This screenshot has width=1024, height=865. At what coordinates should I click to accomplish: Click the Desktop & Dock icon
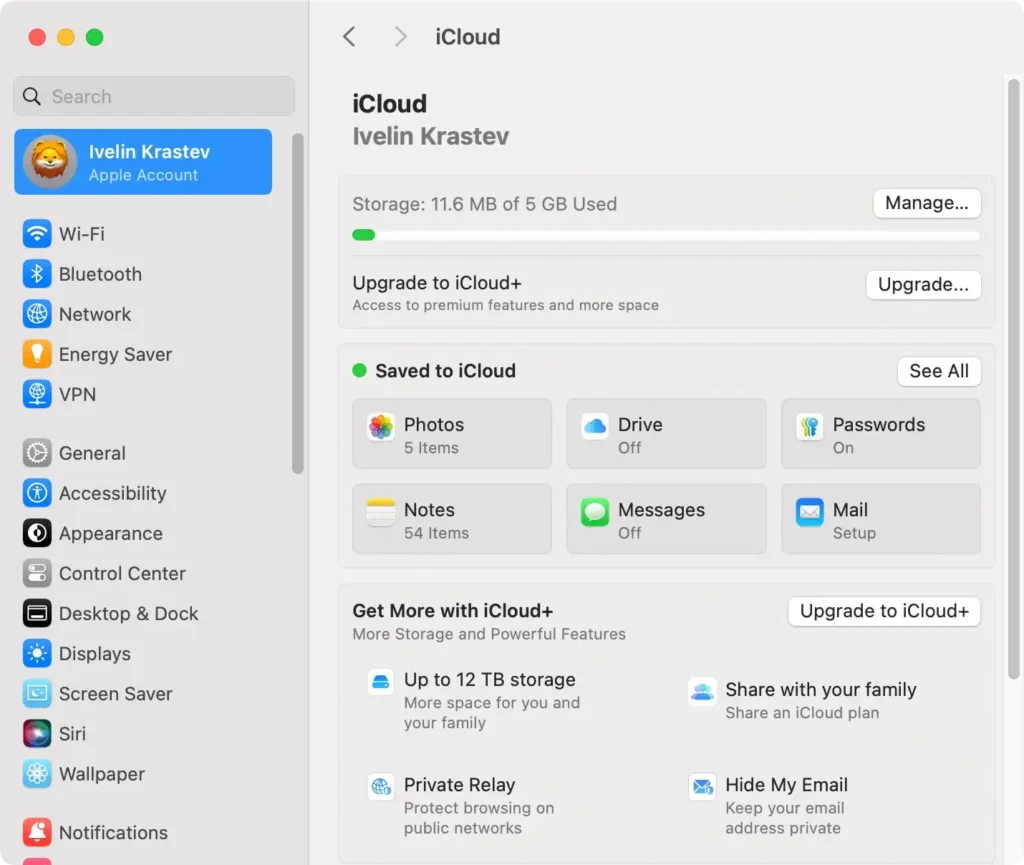click(x=37, y=614)
